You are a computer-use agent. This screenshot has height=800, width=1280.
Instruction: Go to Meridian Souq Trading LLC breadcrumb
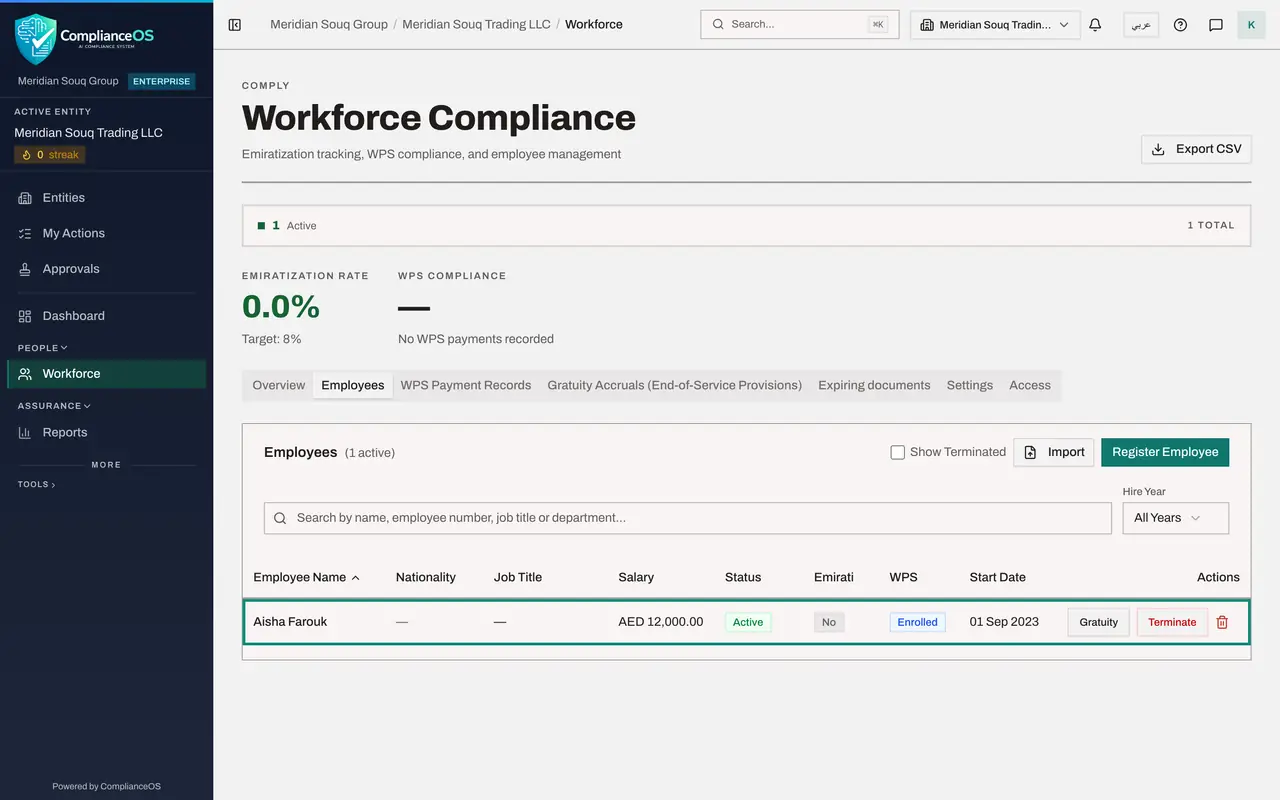click(476, 24)
